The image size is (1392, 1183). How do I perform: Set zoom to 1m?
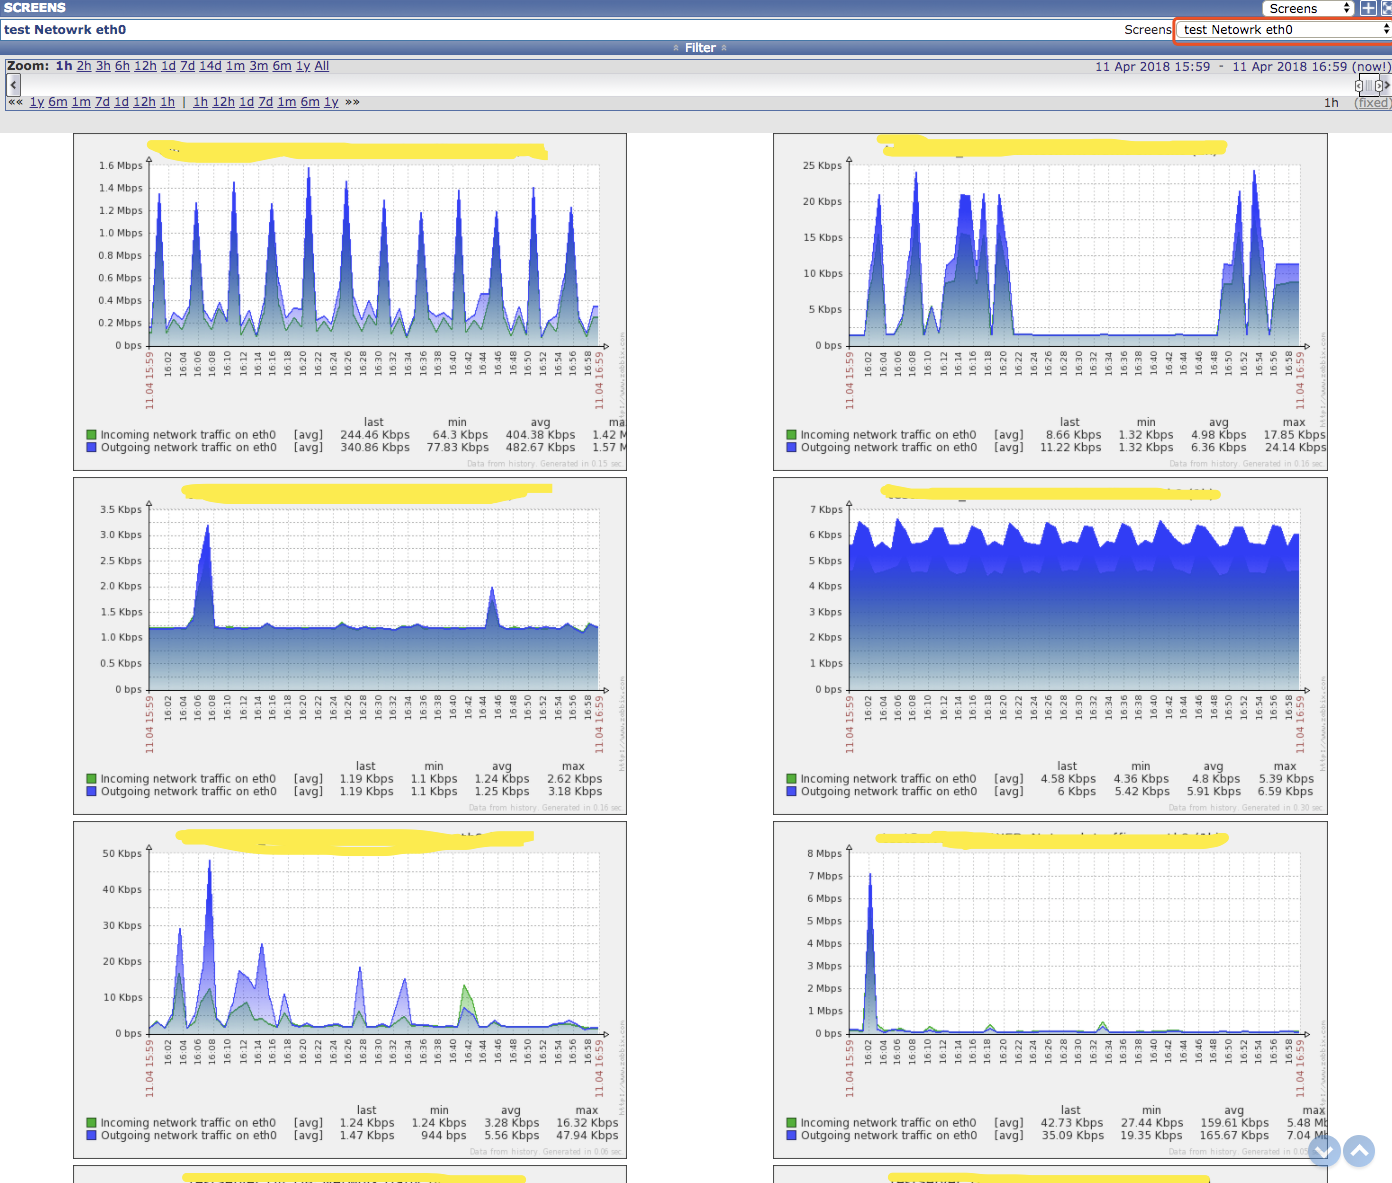tap(235, 66)
